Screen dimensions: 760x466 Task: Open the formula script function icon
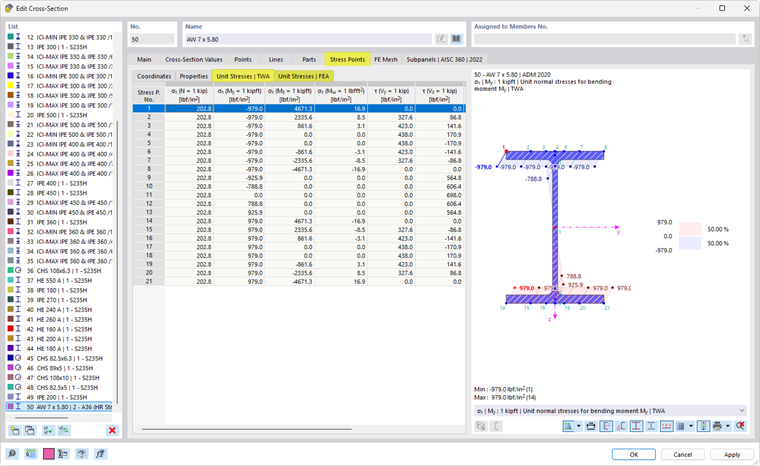tap(100, 454)
